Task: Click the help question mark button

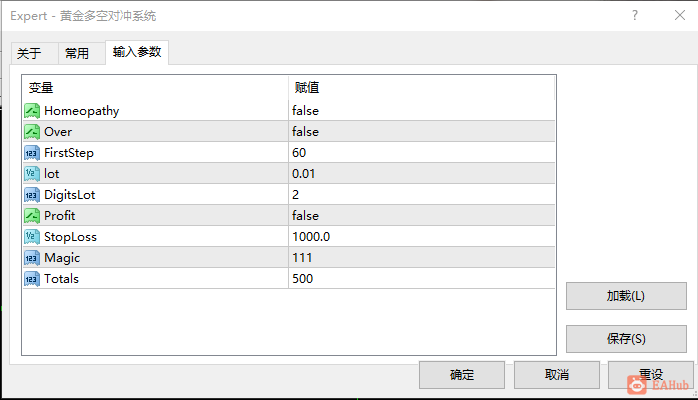Action: pyautogui.click(x=635, y=16)
